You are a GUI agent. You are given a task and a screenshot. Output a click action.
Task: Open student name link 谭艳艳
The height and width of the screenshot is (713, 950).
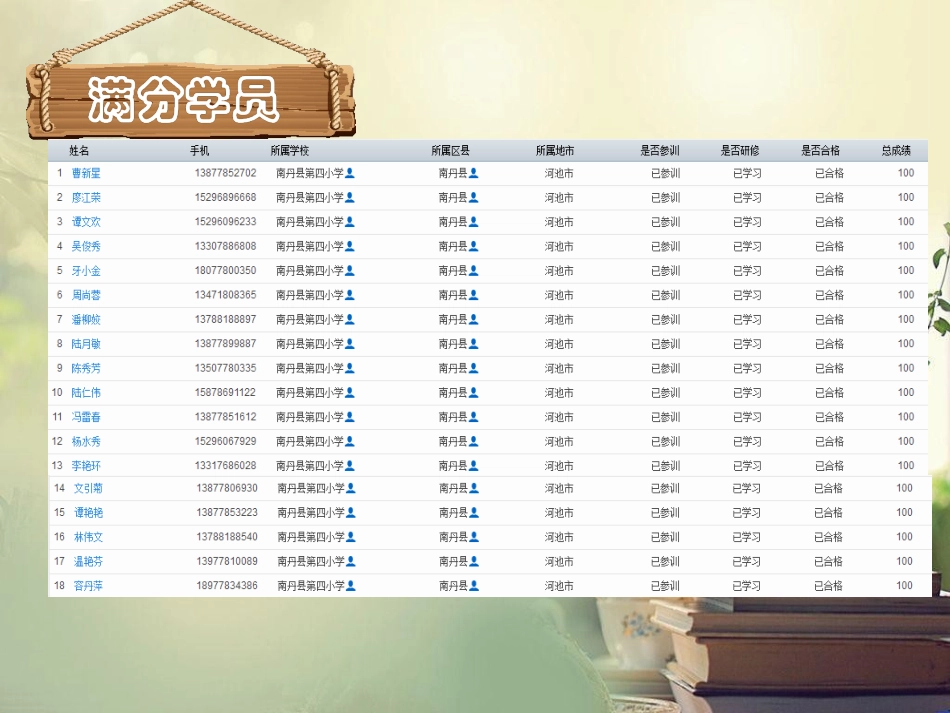coord(88,512)
